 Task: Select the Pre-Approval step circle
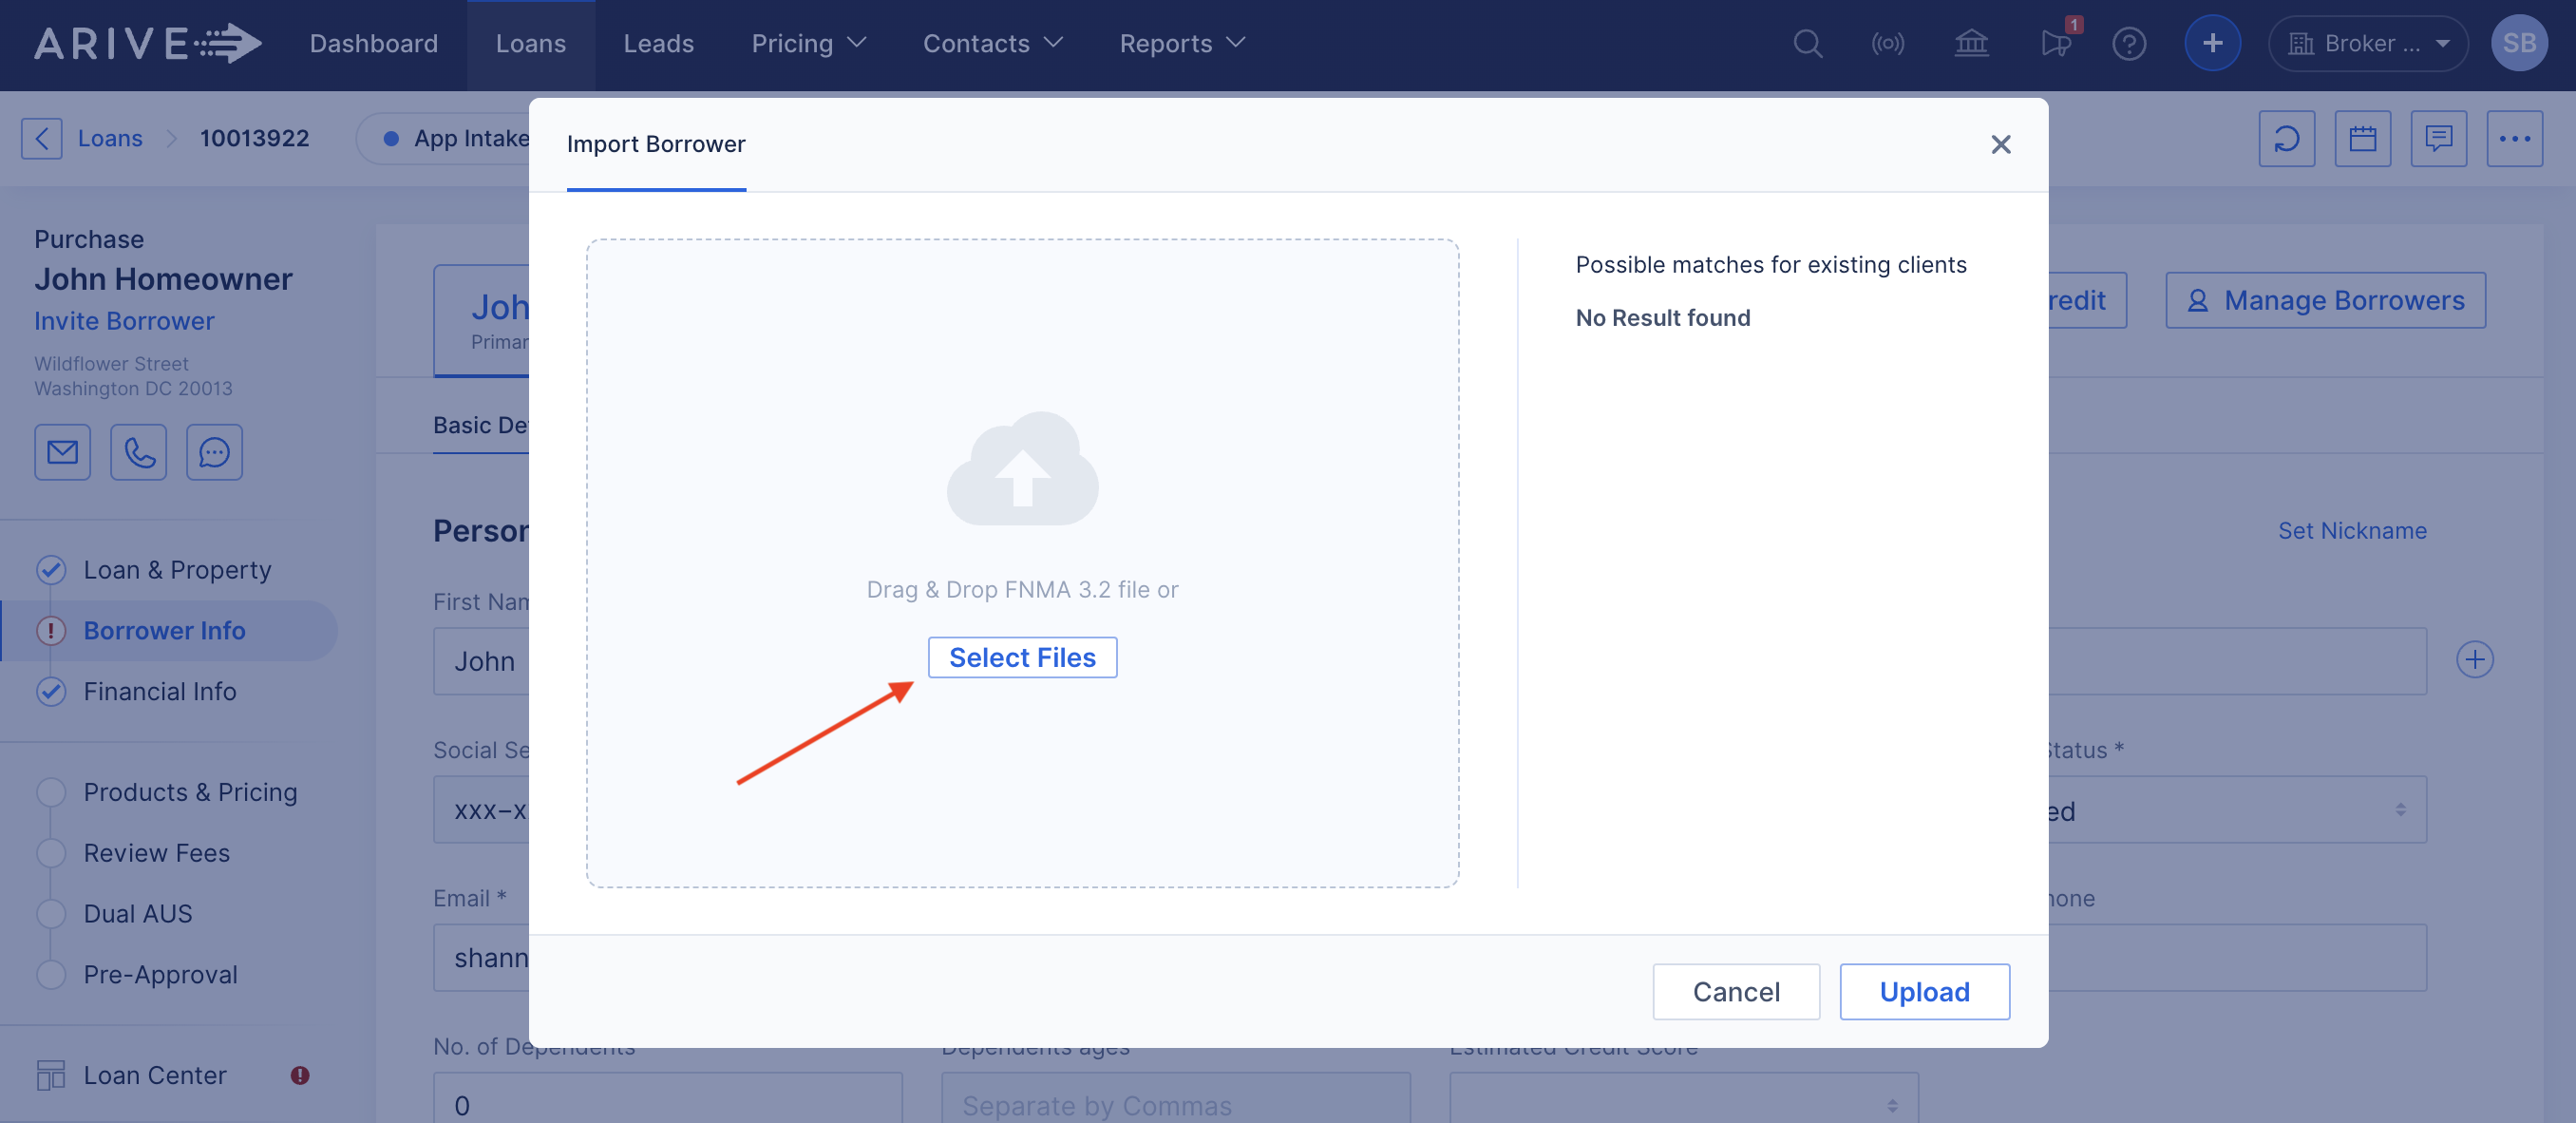coord(51,975)
